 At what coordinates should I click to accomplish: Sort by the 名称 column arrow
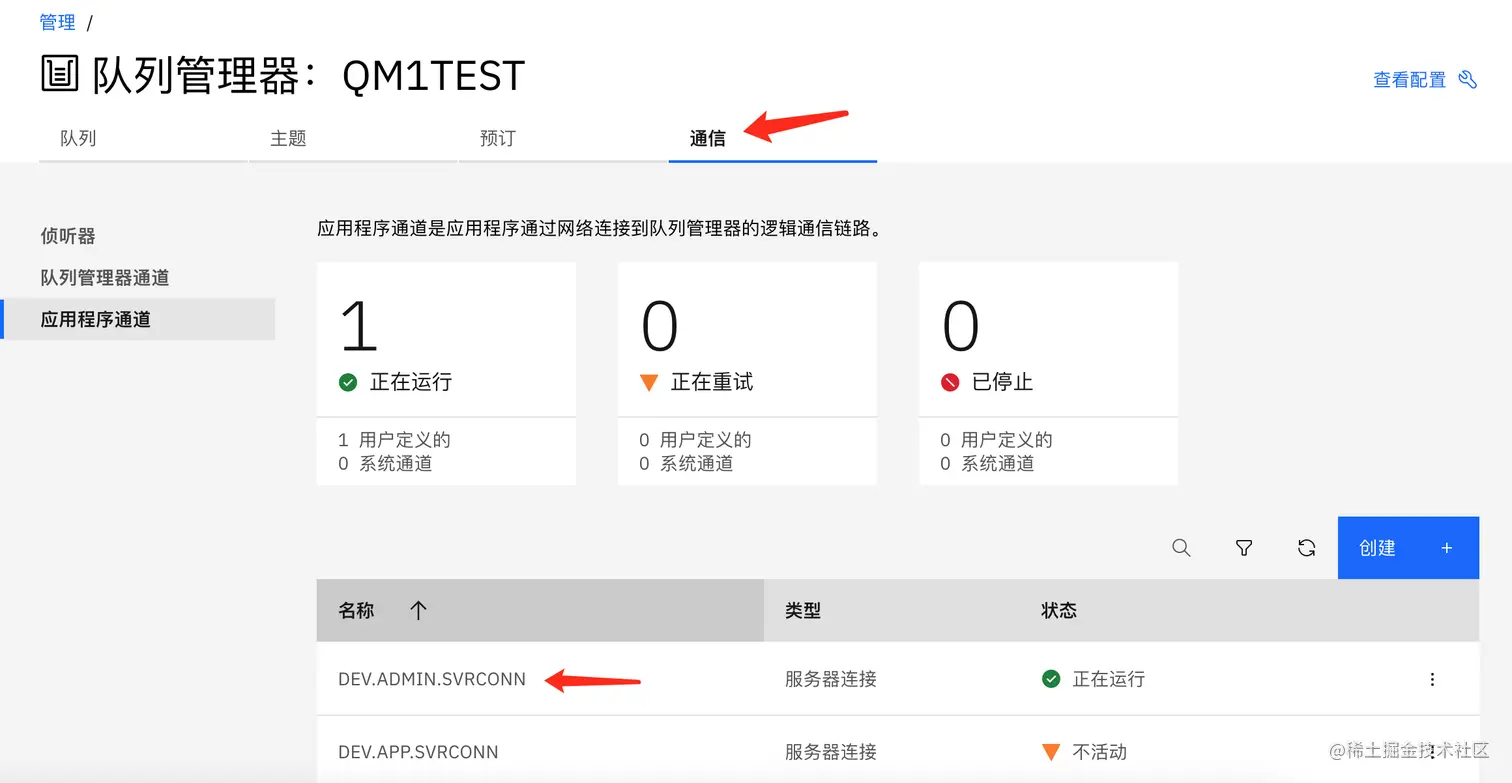coord(419,610)
